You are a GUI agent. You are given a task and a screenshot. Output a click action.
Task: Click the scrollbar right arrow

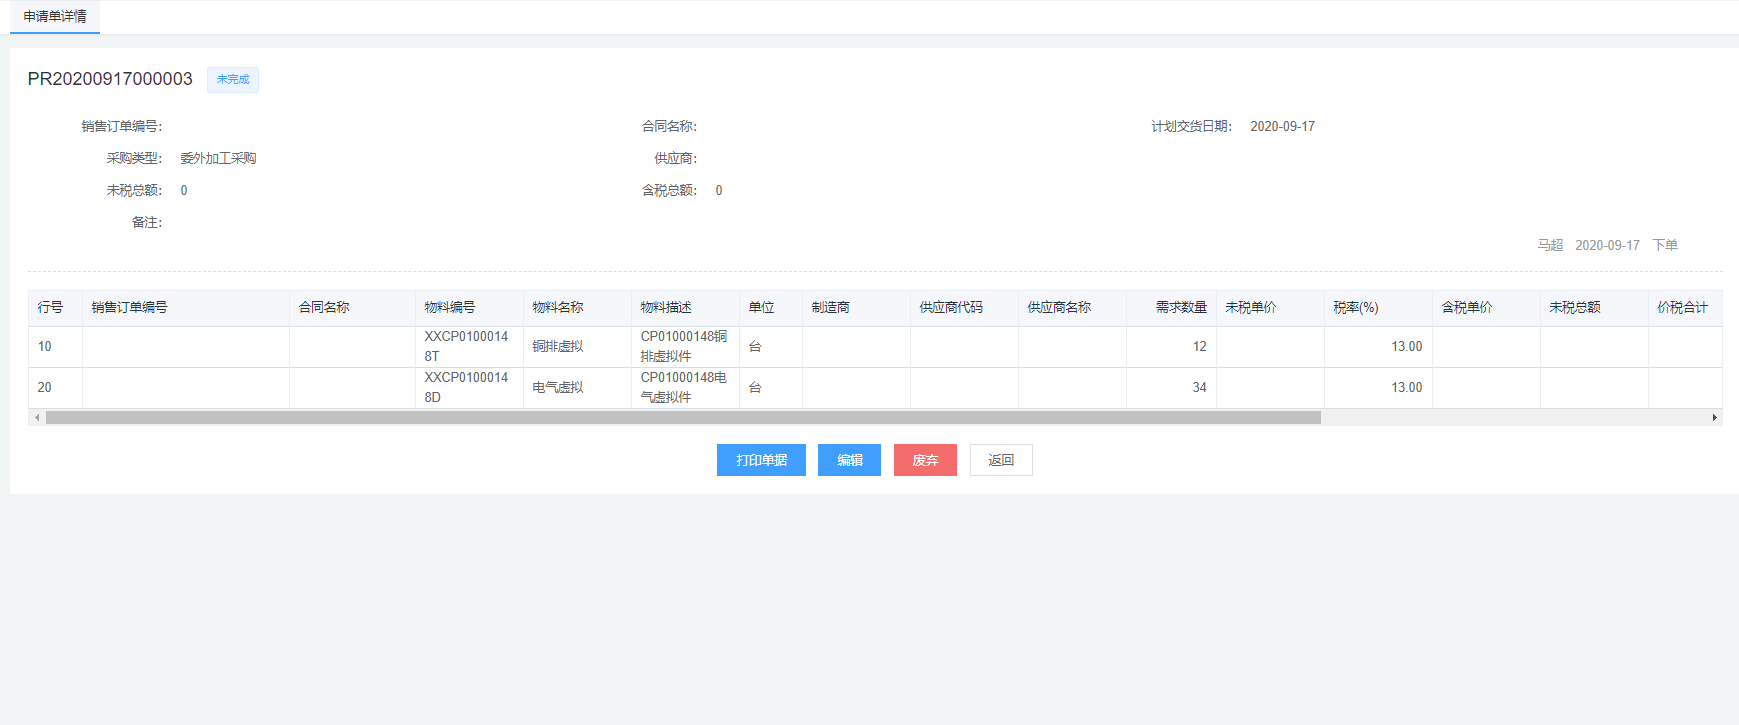click(x=1714, y=418)
